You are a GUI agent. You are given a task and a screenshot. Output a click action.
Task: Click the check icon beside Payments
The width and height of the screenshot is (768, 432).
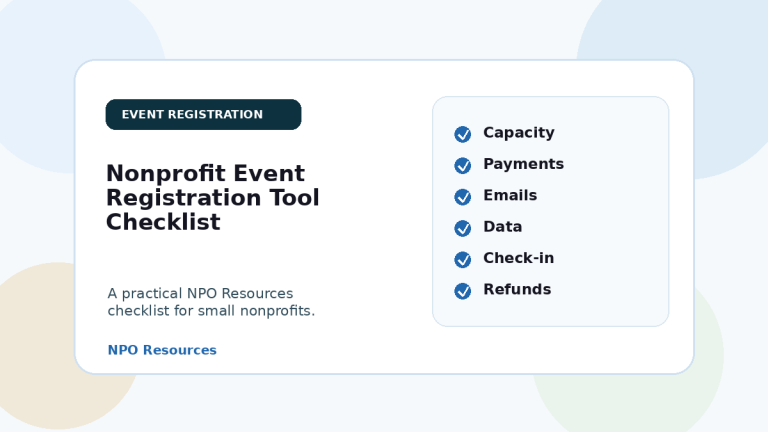point(462,166)
